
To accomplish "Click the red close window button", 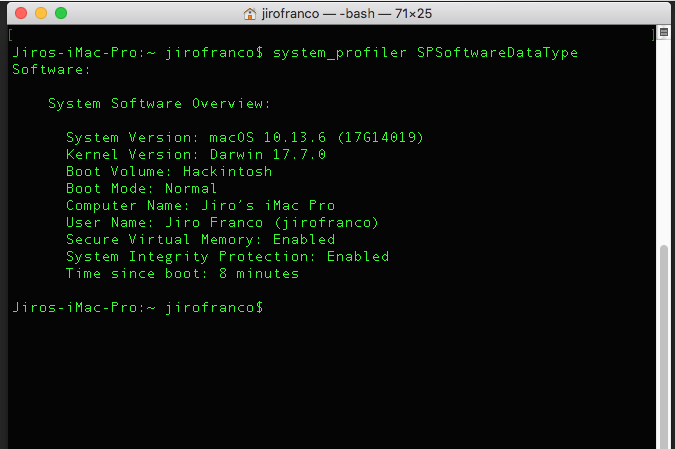I will point(21,13).
